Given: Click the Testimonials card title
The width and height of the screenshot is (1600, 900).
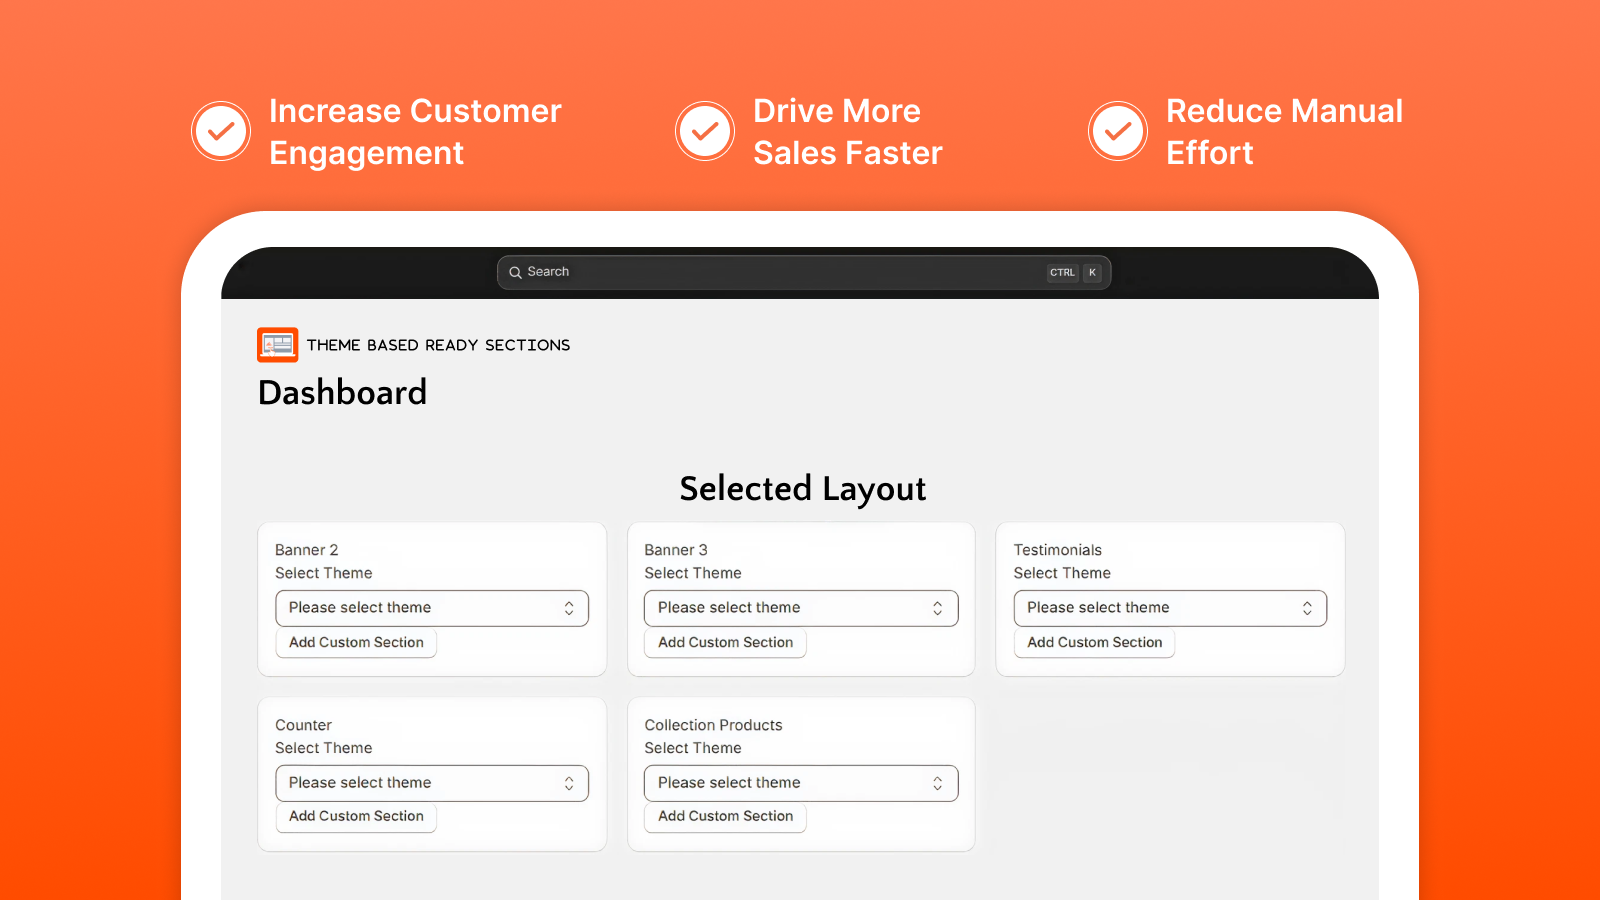Looking at the screenshot, I should click(1058, 550).
